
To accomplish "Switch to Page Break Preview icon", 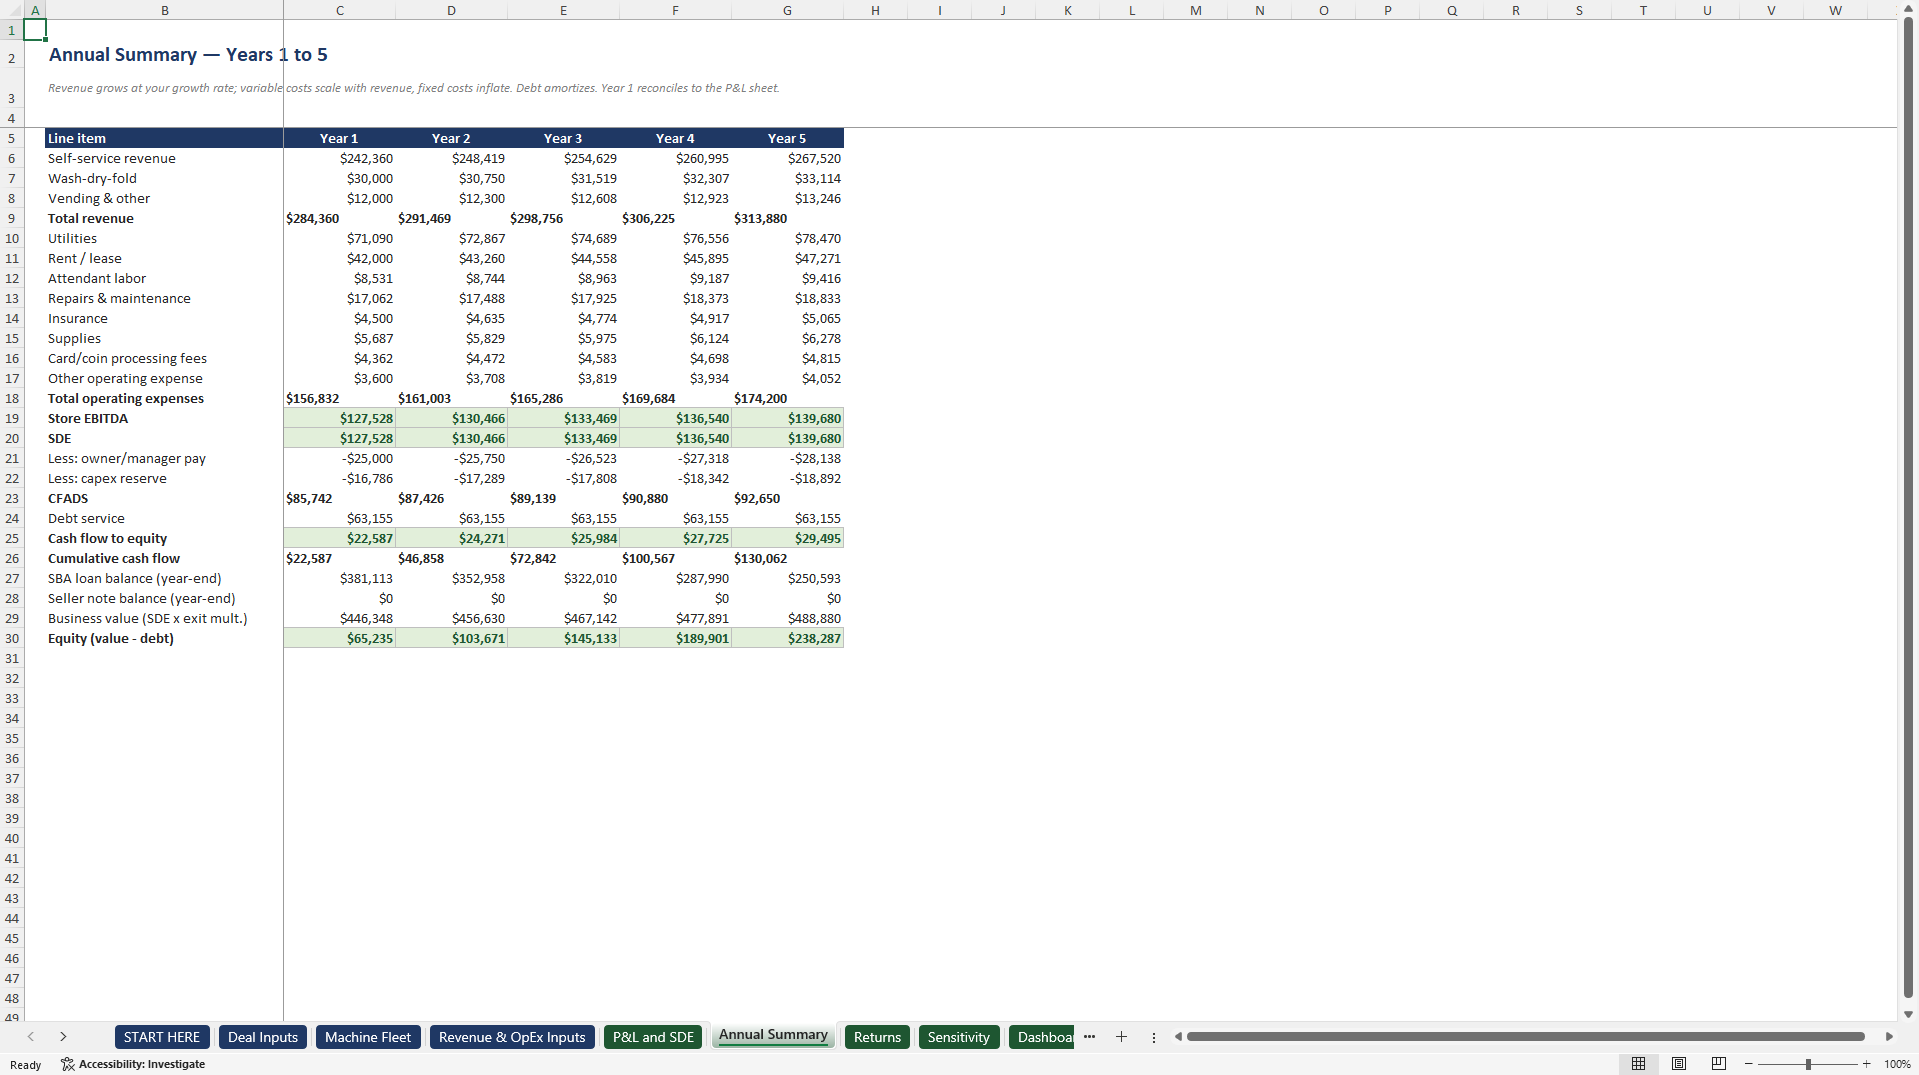I will pyautogui.click(x=1719, y=1064).
